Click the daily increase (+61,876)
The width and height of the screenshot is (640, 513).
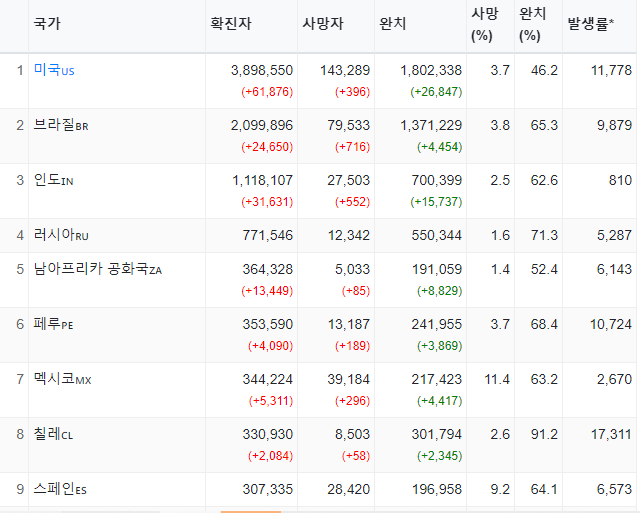point(267,91)
